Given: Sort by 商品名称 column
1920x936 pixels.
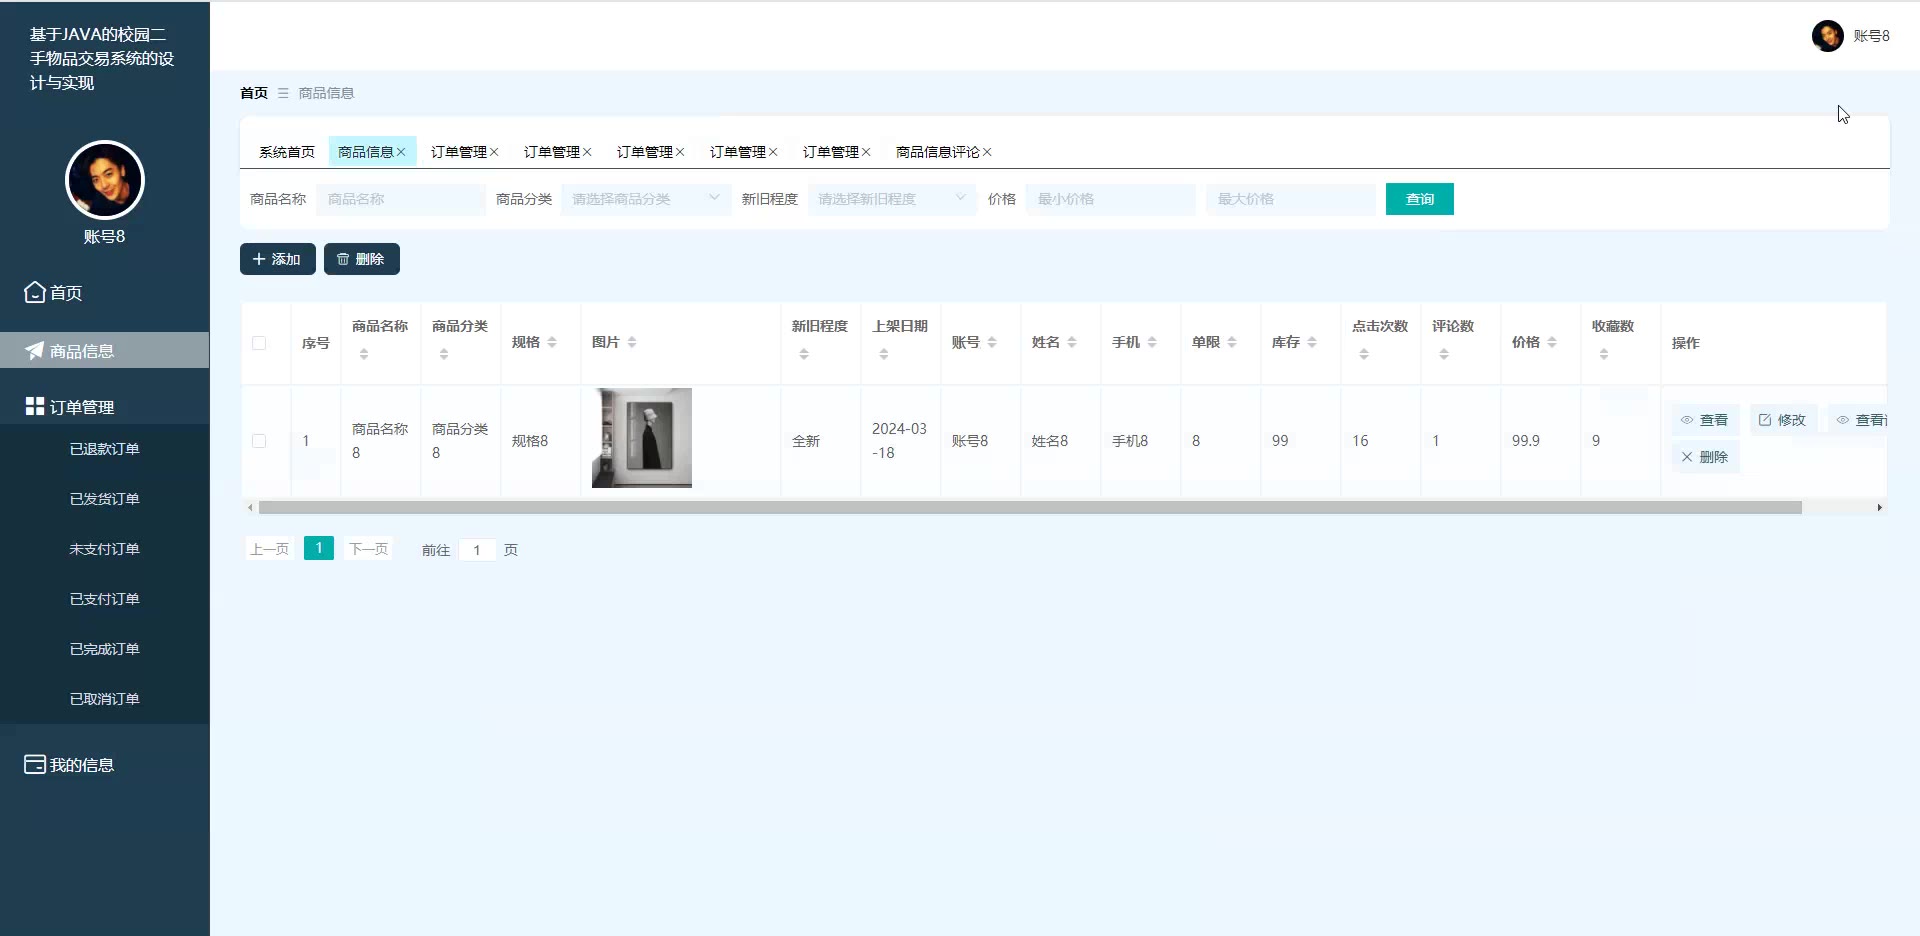Looking at the screenshot, I should [x=364, y=354].
